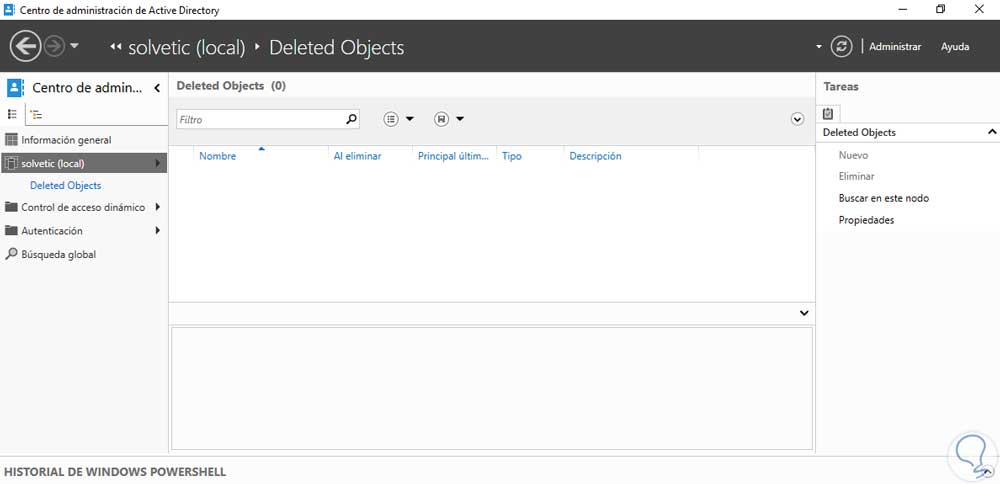Open the Ayuda menu
Screen dimensions: 1000x484
point(955,47)
